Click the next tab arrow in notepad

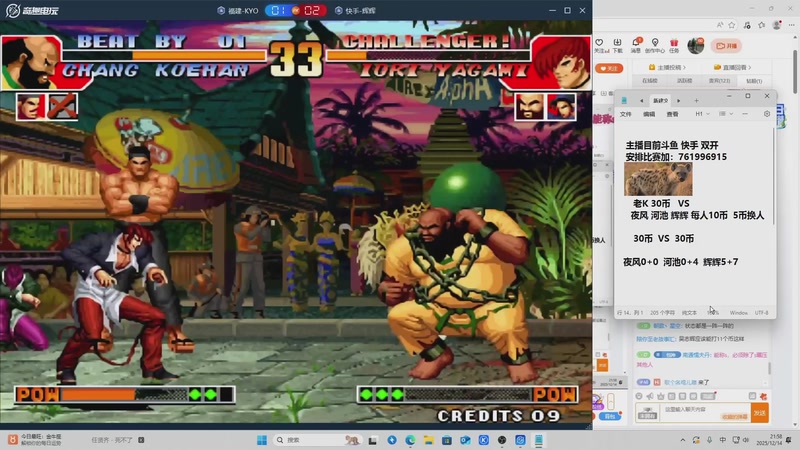pyautogui.click(x=679, y=101)
